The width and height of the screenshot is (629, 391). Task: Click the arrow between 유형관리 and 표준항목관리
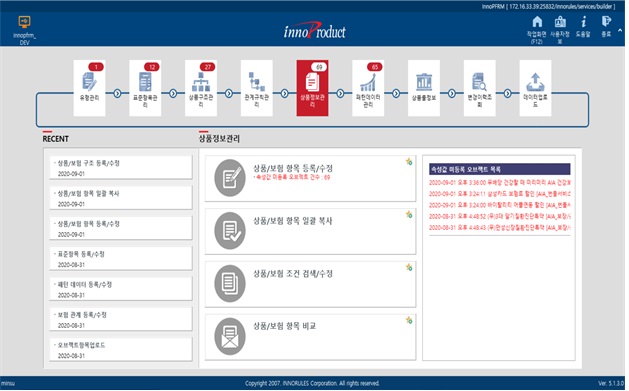(118, 93)
